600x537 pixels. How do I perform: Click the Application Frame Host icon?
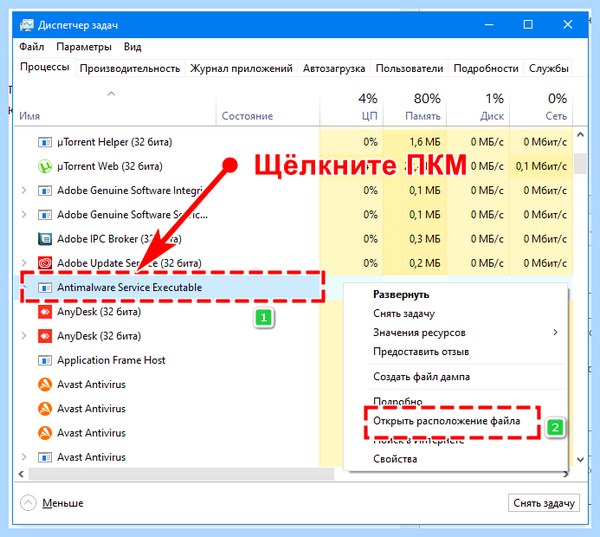click(45, 360)
